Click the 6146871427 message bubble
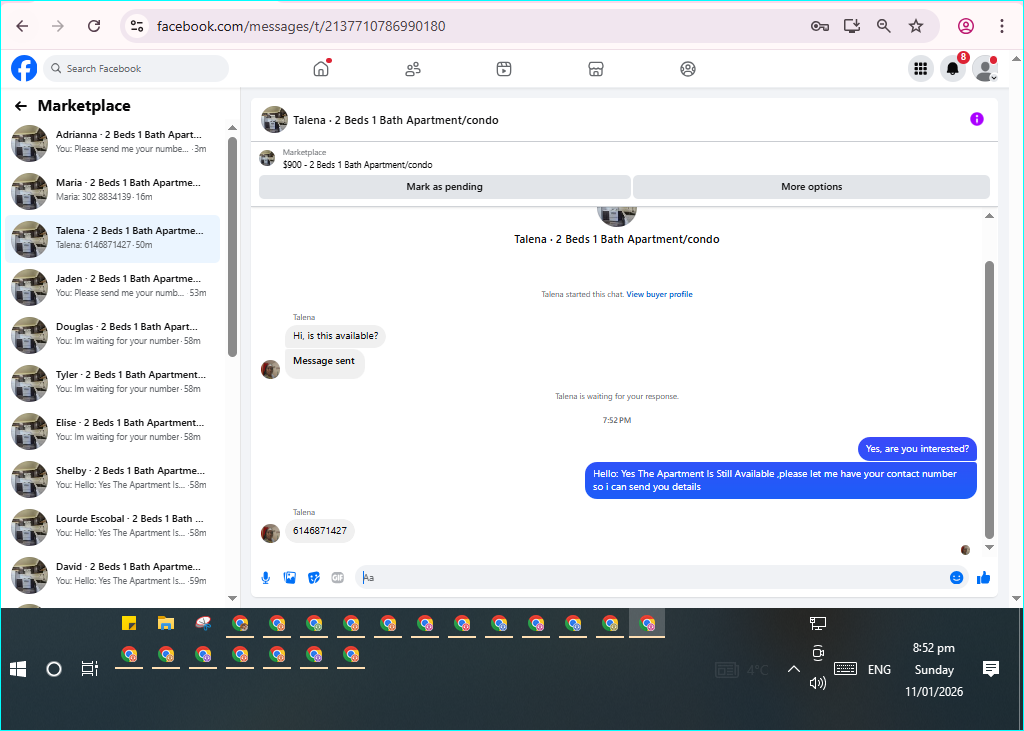Viewport: 1024px width, 731px height. coord(320,530)
